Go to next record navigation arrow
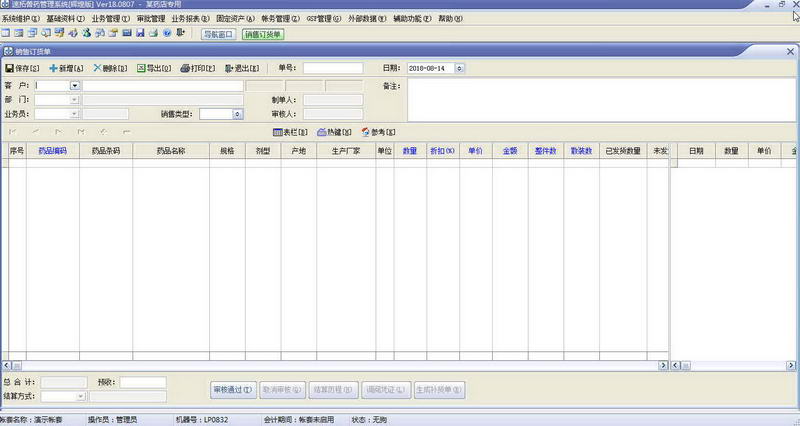 tap(58, 132)
